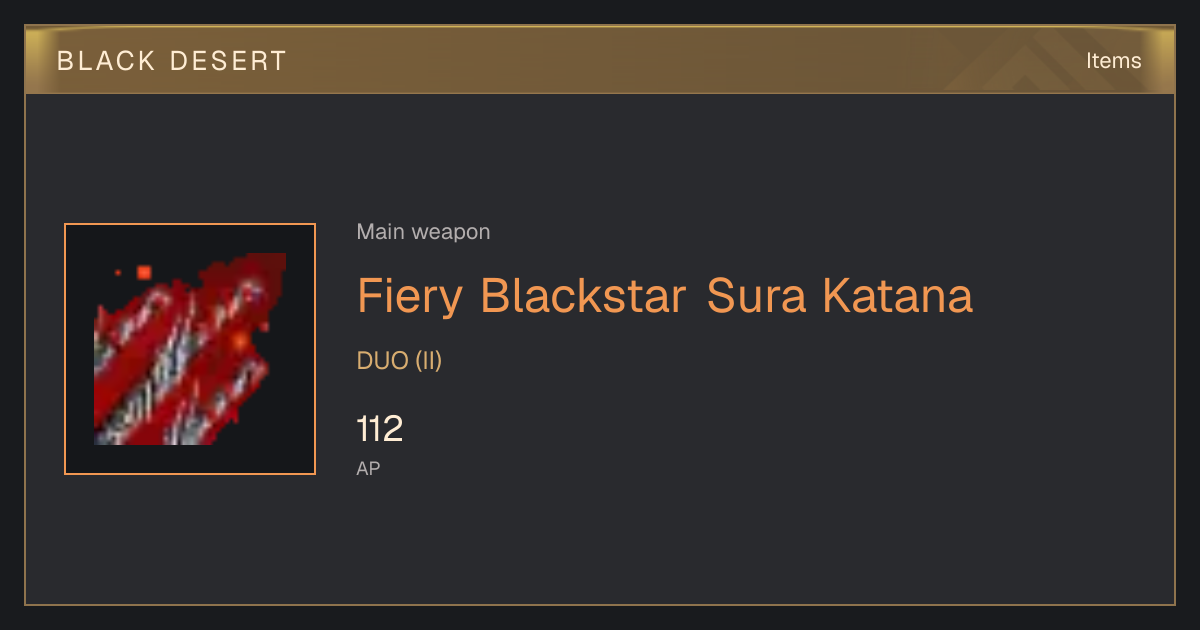
Task: Click the Main weapon category label
Action: point(423,232)
